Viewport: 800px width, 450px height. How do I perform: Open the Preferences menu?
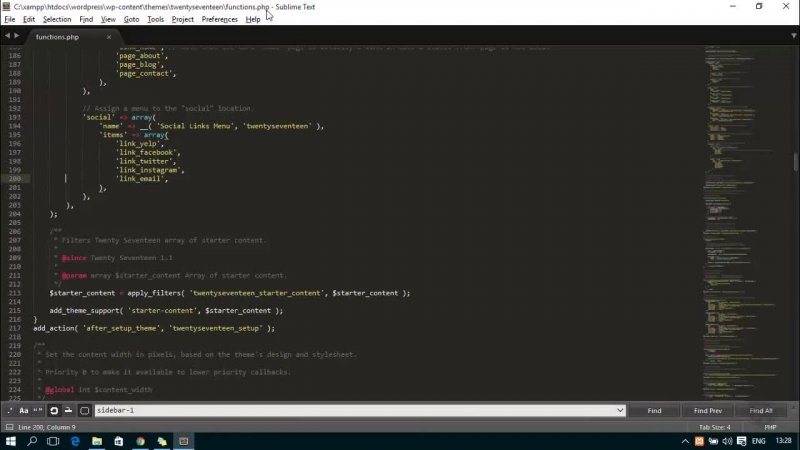pos(219,19)
